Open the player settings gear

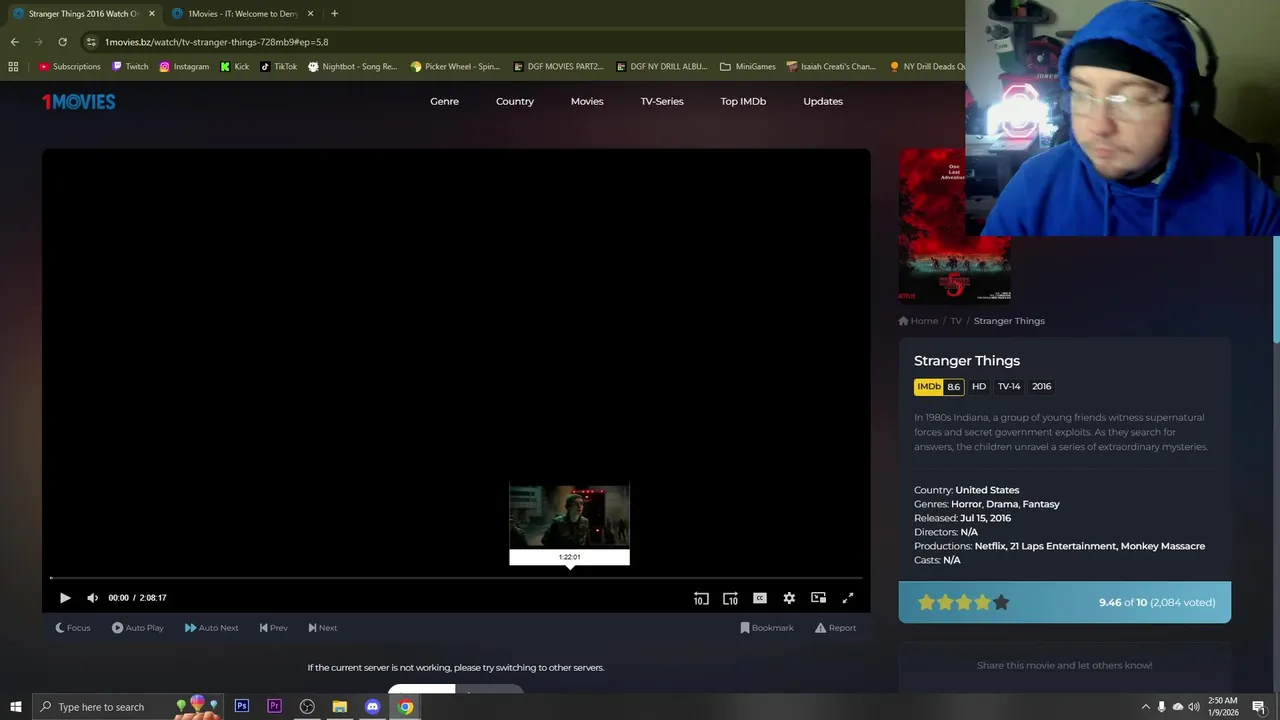789,598
